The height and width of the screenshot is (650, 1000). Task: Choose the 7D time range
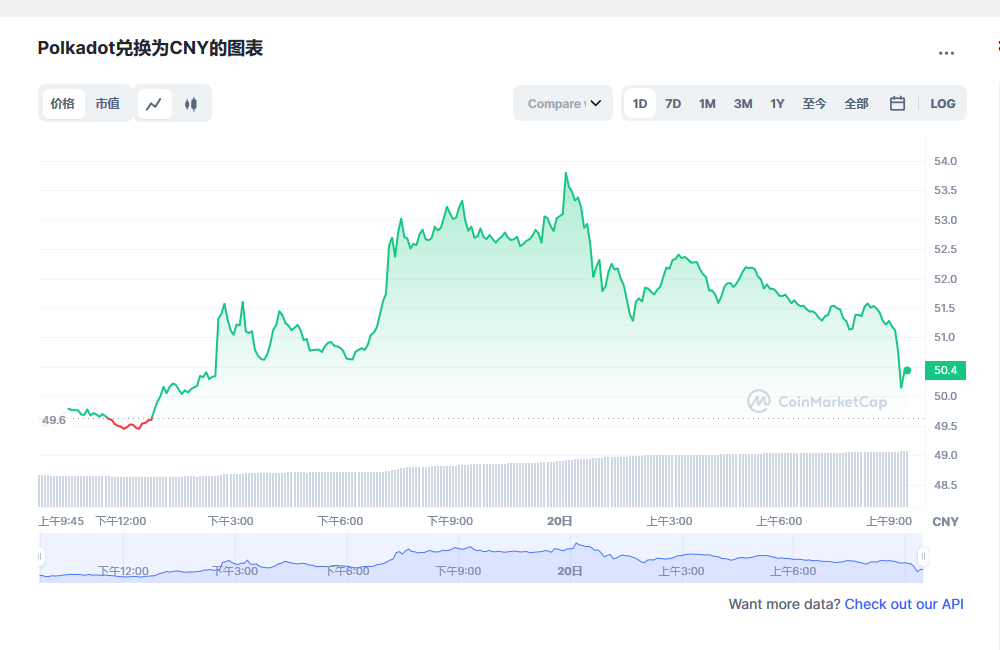[673, 104]
